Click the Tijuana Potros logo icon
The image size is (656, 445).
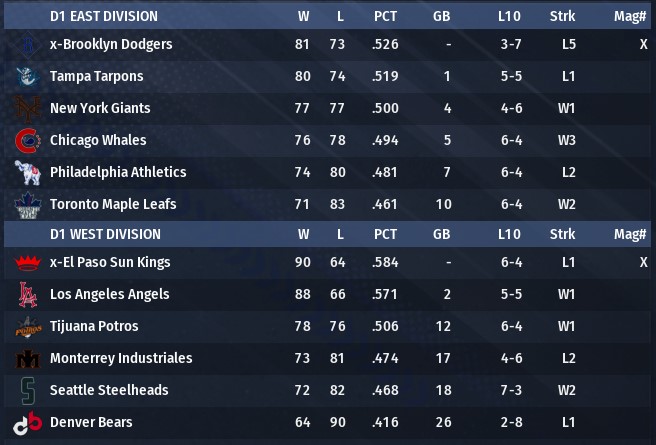[x=25, y=327]
